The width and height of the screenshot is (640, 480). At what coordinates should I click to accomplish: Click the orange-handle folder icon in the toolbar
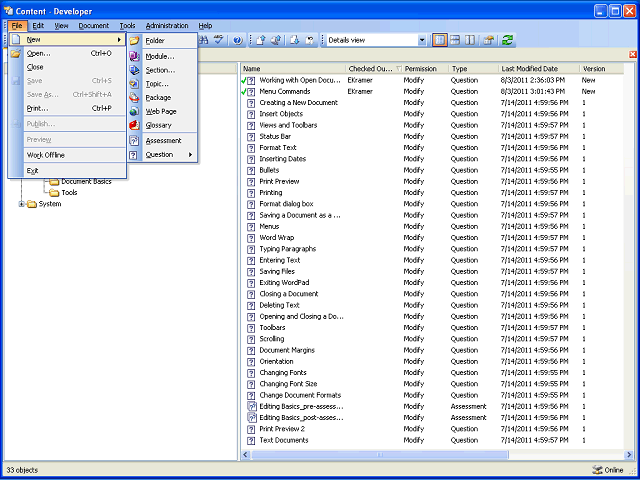pos(488,40)
